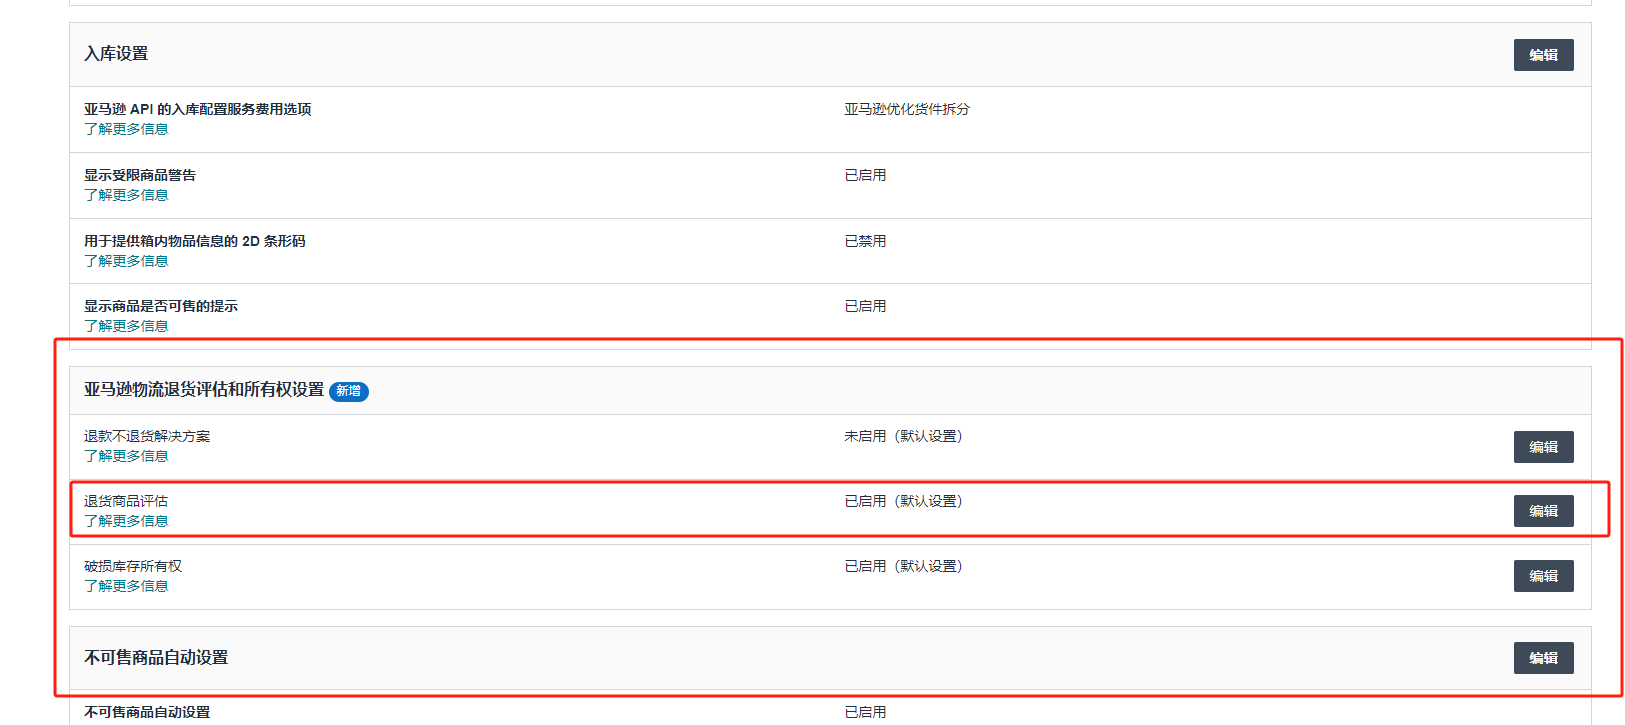Viewport: 1625px width, 725px height.
Task: Select the 破损库存所有权 label
Action: 133,566
